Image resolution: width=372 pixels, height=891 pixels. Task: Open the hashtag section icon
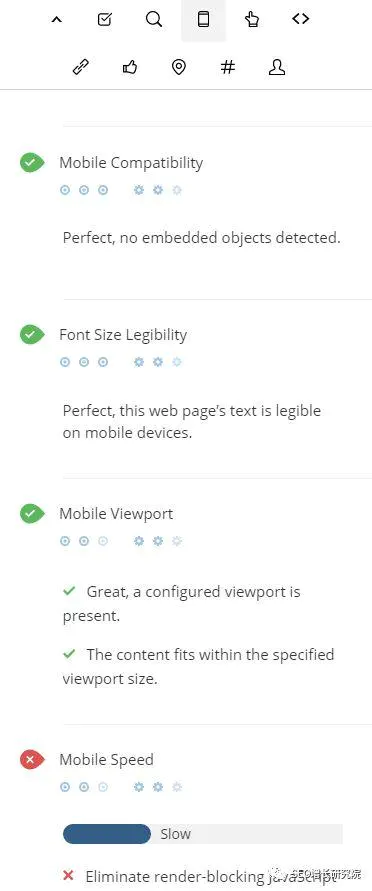click(x=227, y=68)
